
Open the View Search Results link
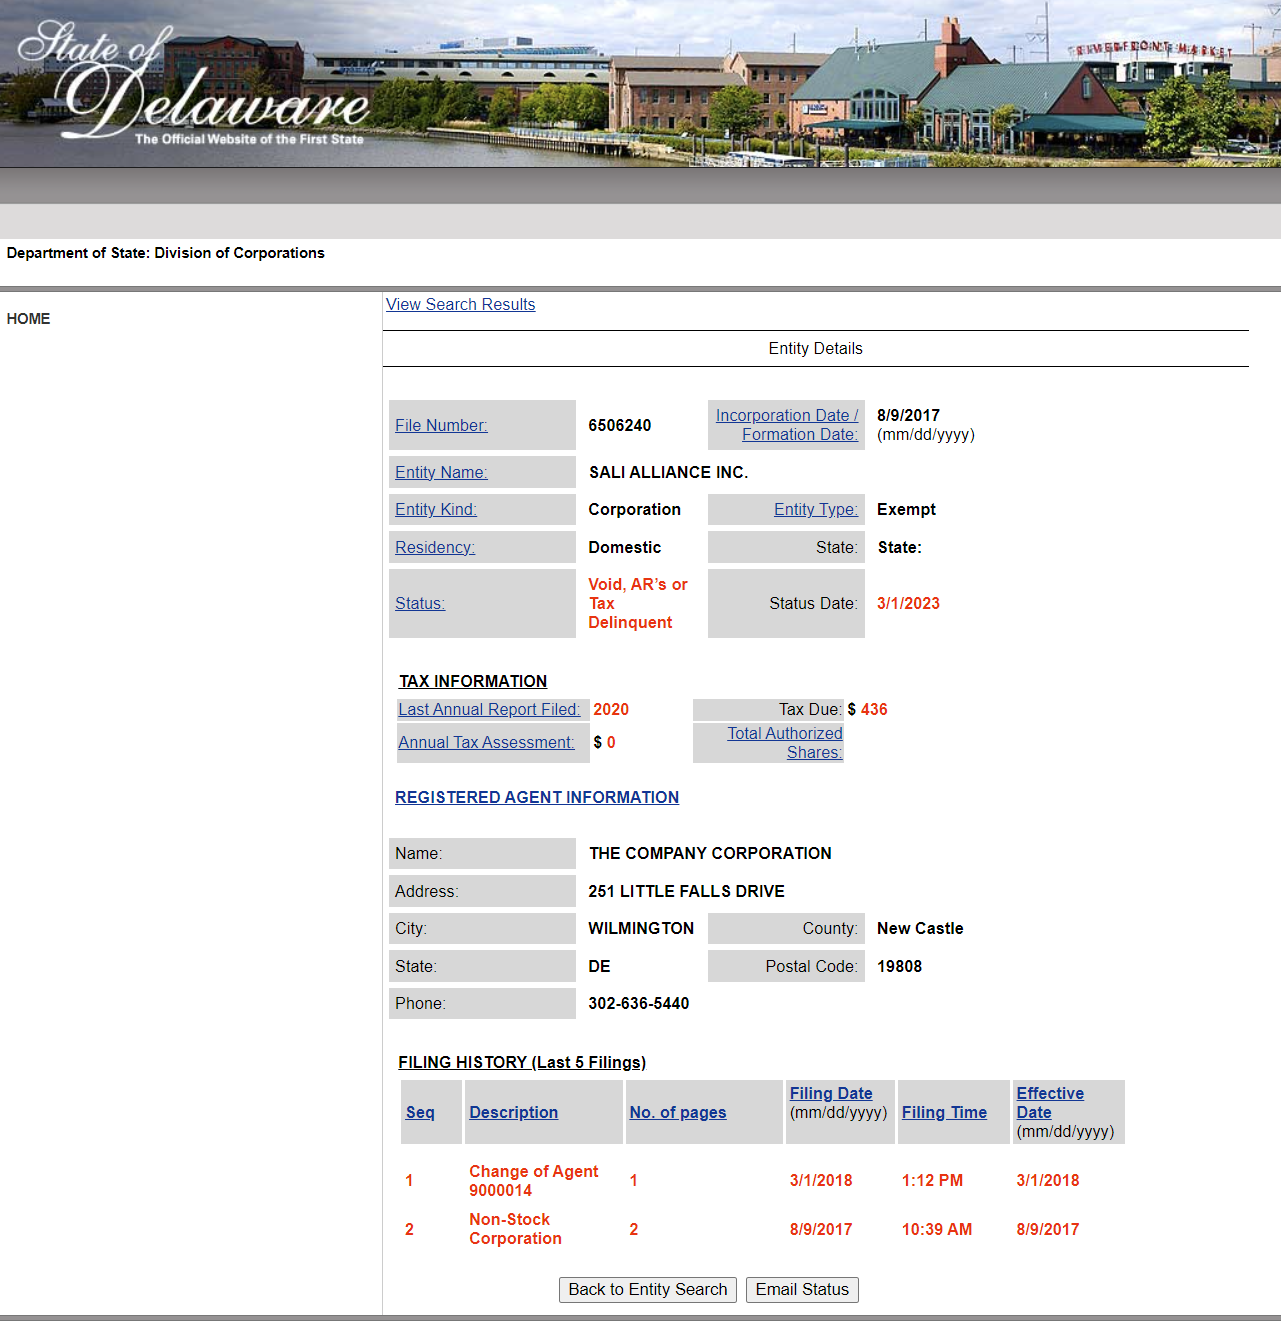(460, 304)
